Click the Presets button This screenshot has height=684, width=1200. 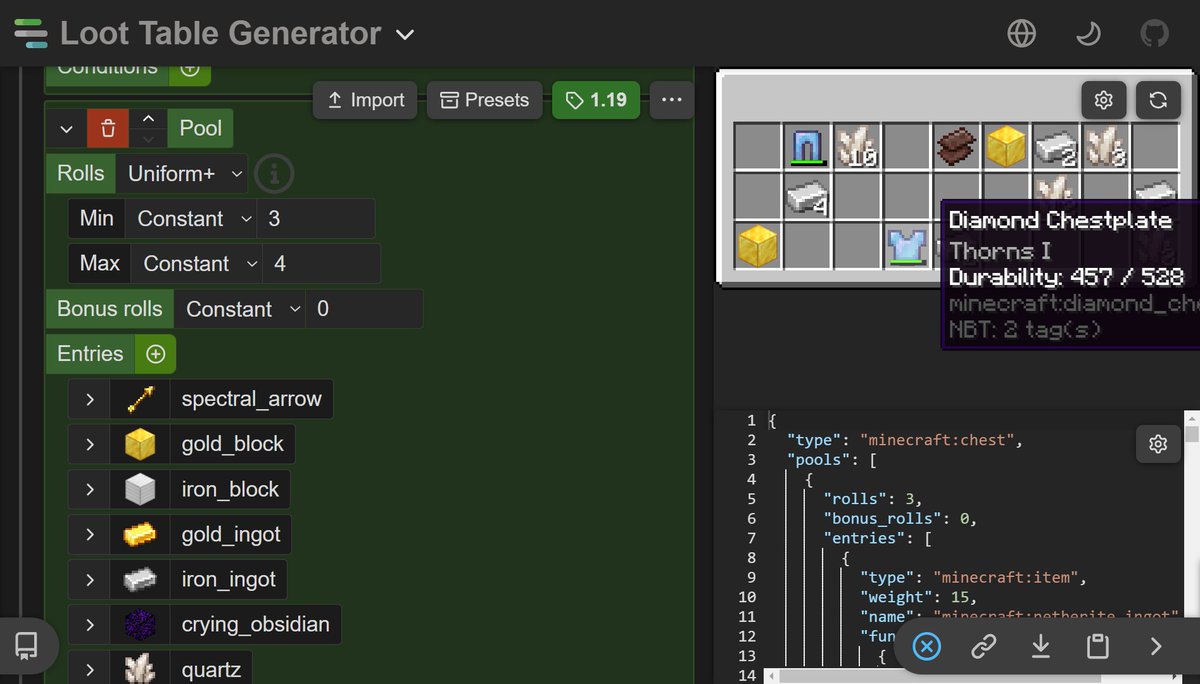point(484,100)
